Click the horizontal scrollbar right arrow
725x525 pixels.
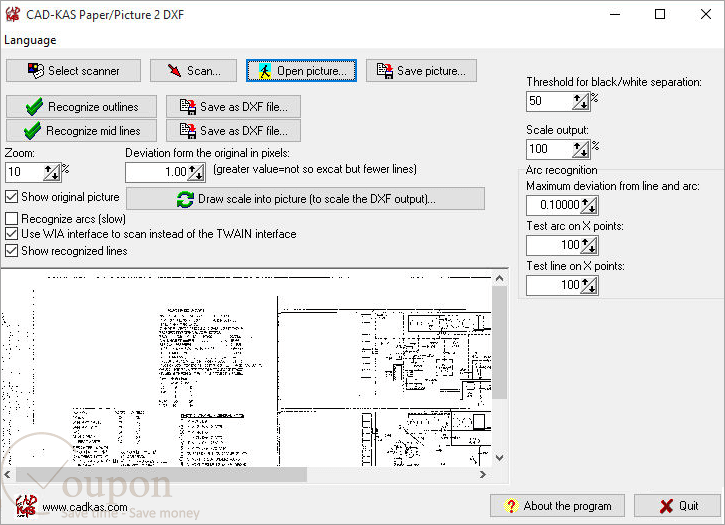point(483,475)
